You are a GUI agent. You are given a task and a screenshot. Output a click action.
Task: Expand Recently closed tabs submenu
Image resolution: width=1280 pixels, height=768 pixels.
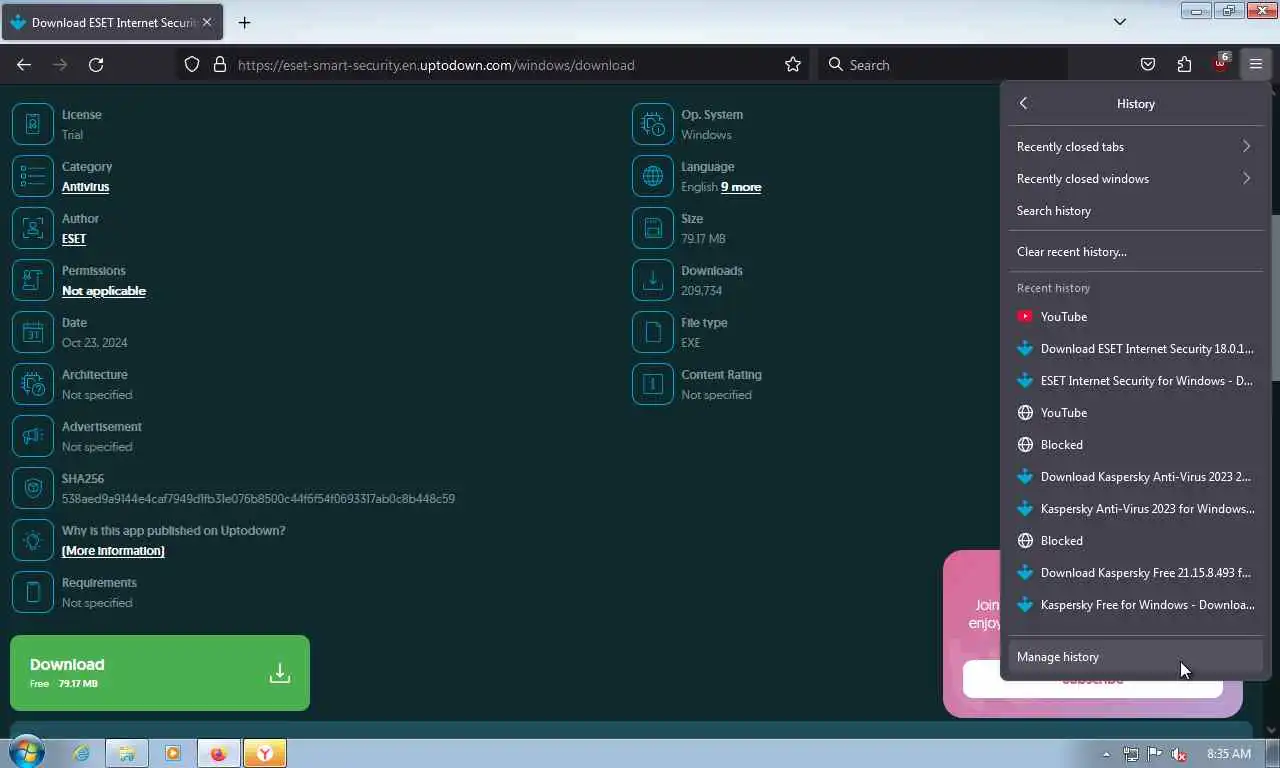click(1135, 147)
